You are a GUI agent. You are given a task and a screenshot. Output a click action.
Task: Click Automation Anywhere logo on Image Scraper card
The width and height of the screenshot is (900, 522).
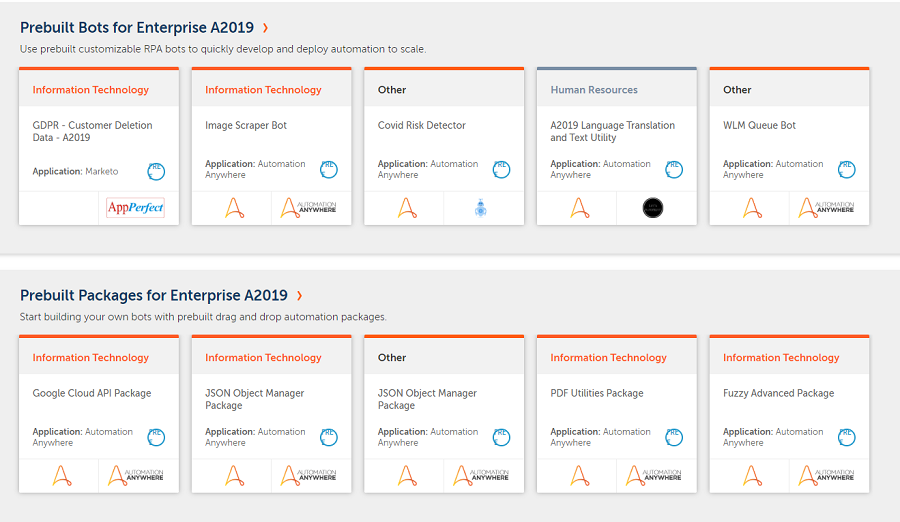pos(309,208)
